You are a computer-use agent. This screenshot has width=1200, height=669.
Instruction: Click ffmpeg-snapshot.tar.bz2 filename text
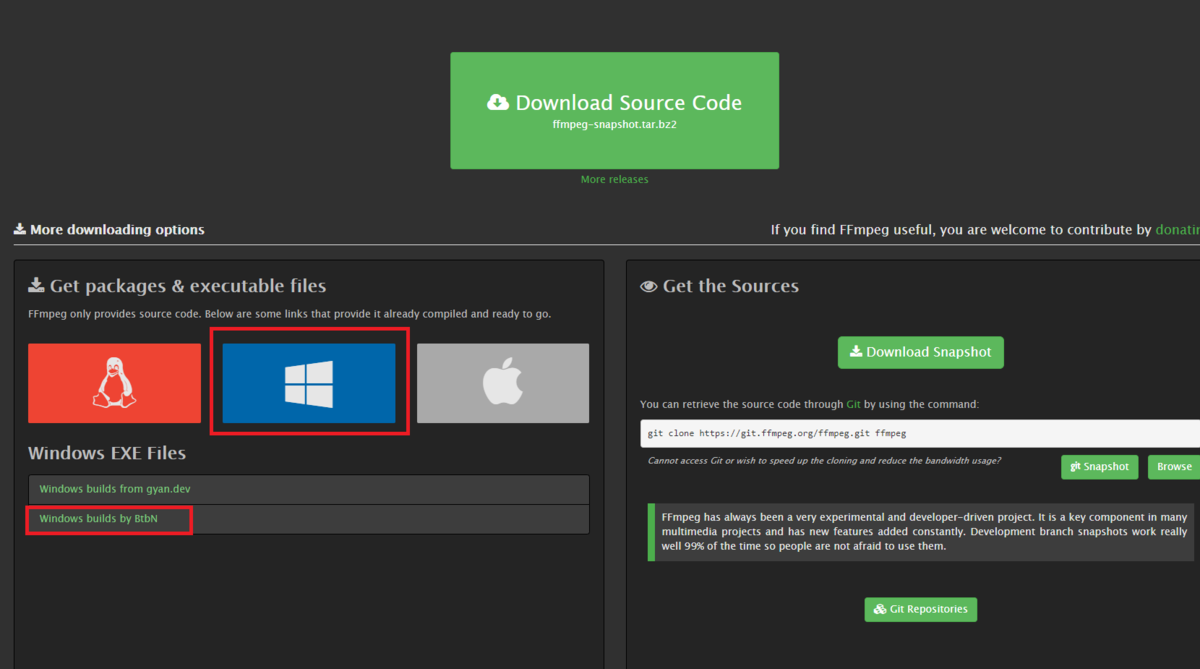(x=614, y=126)
